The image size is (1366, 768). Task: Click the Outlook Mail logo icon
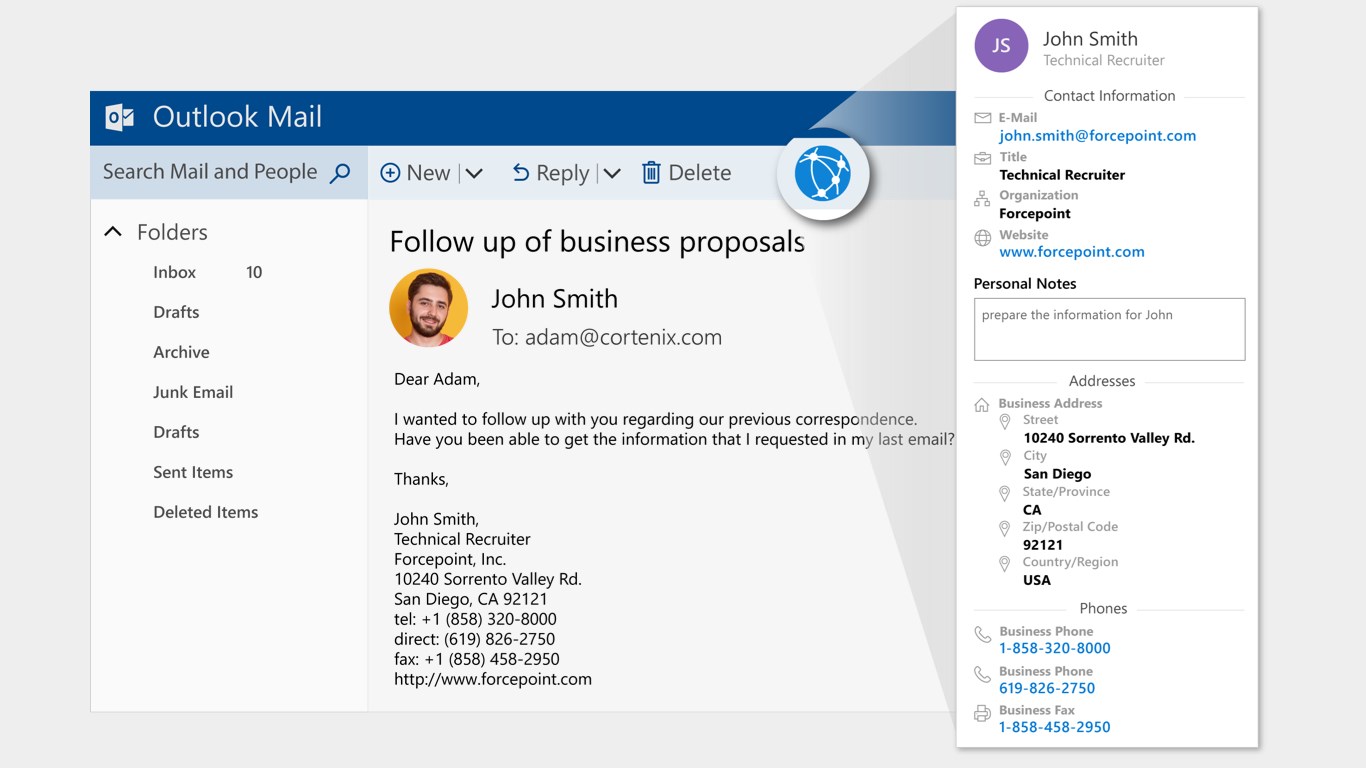(x=120, y=117)
